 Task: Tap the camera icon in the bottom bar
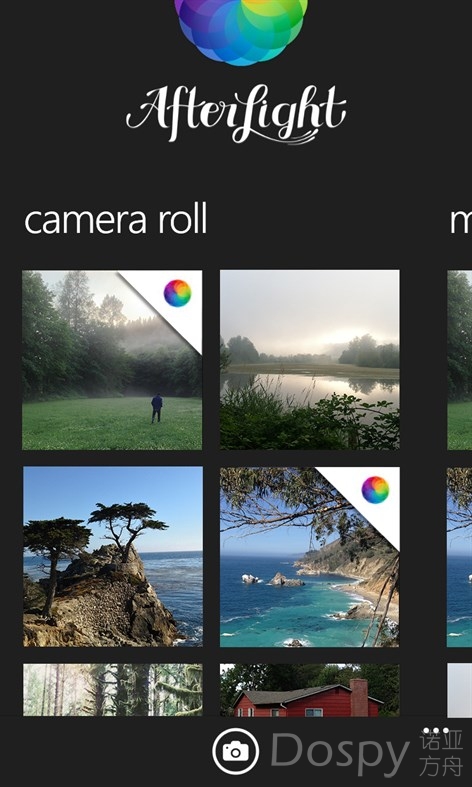[235, 751]
